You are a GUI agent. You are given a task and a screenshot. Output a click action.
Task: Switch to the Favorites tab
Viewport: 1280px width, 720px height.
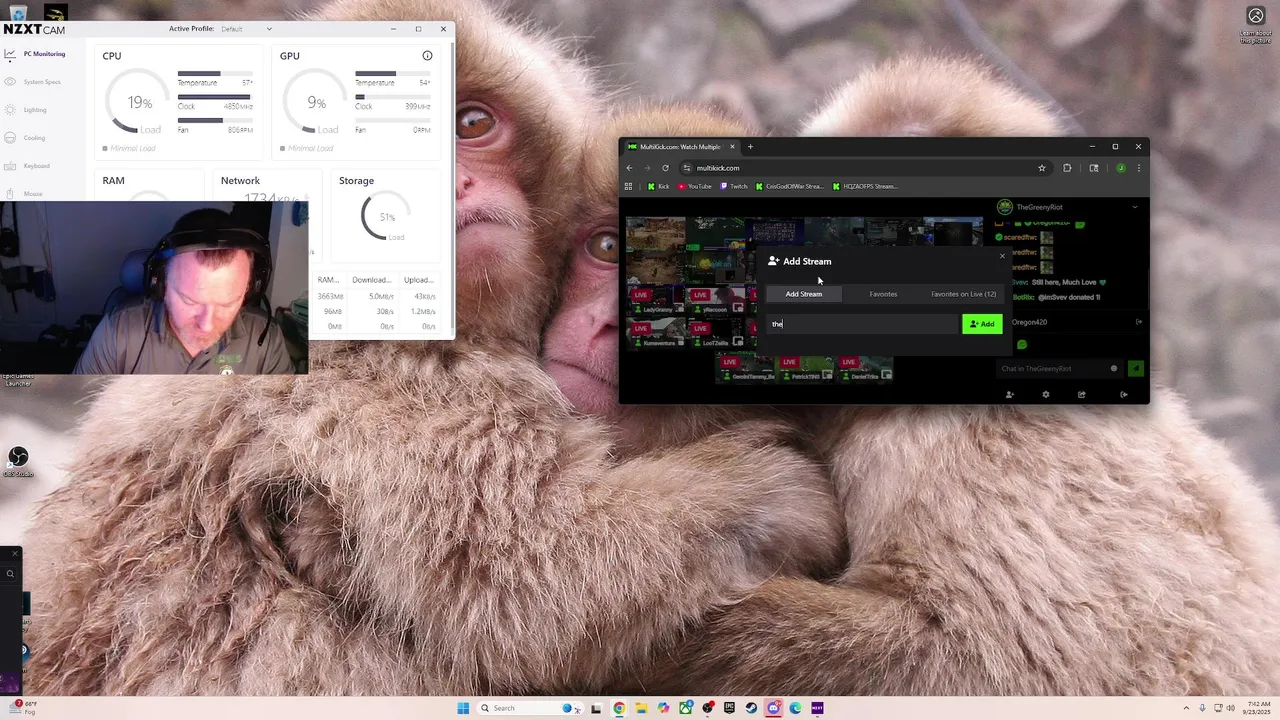883,294
